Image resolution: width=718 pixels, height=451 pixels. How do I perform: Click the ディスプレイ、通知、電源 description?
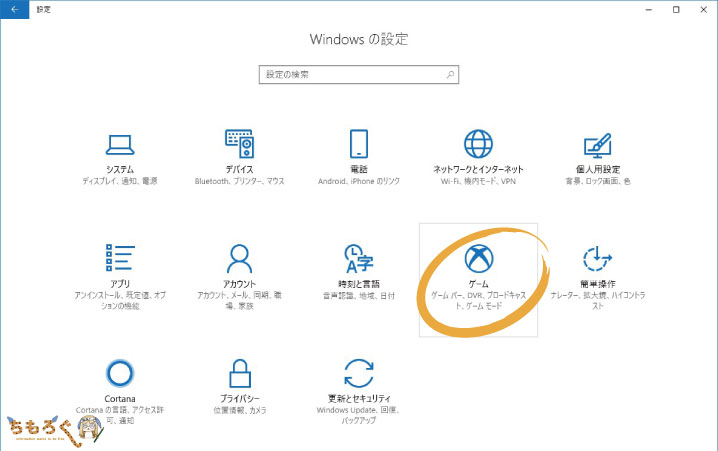point(120,181)
